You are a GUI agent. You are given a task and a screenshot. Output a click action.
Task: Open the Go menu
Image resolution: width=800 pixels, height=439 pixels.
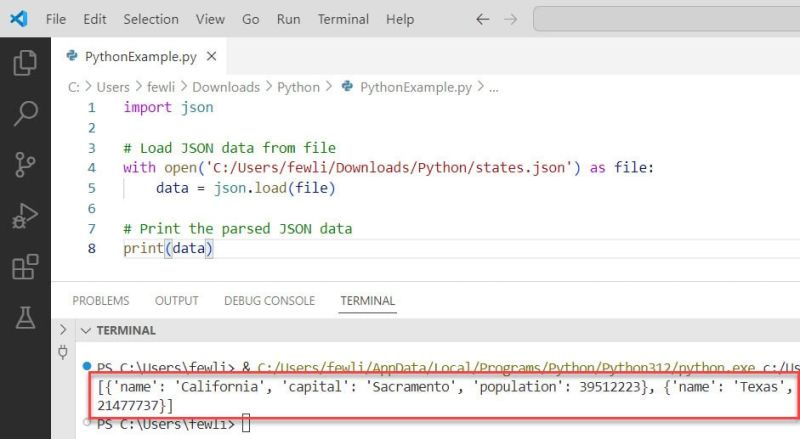tap(251, 19)
